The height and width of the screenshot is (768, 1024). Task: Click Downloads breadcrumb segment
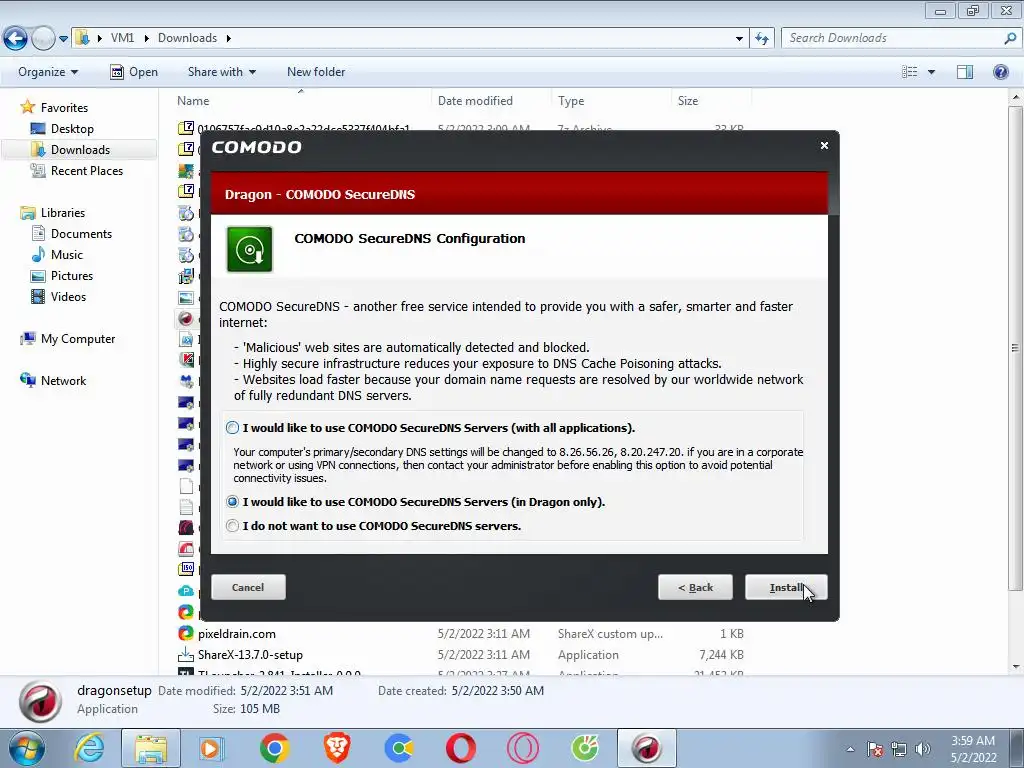[187, 38]
